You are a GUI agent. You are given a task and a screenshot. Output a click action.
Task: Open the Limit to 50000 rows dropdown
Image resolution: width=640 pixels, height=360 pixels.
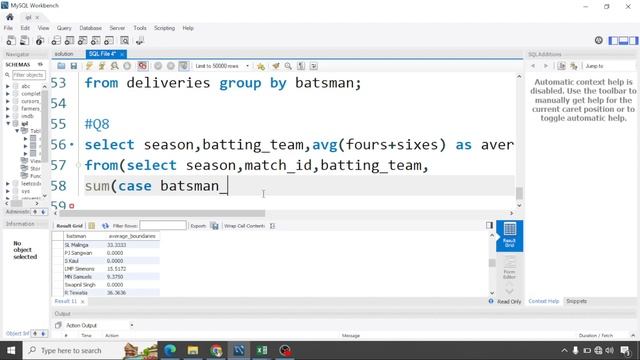click(222, 66)
